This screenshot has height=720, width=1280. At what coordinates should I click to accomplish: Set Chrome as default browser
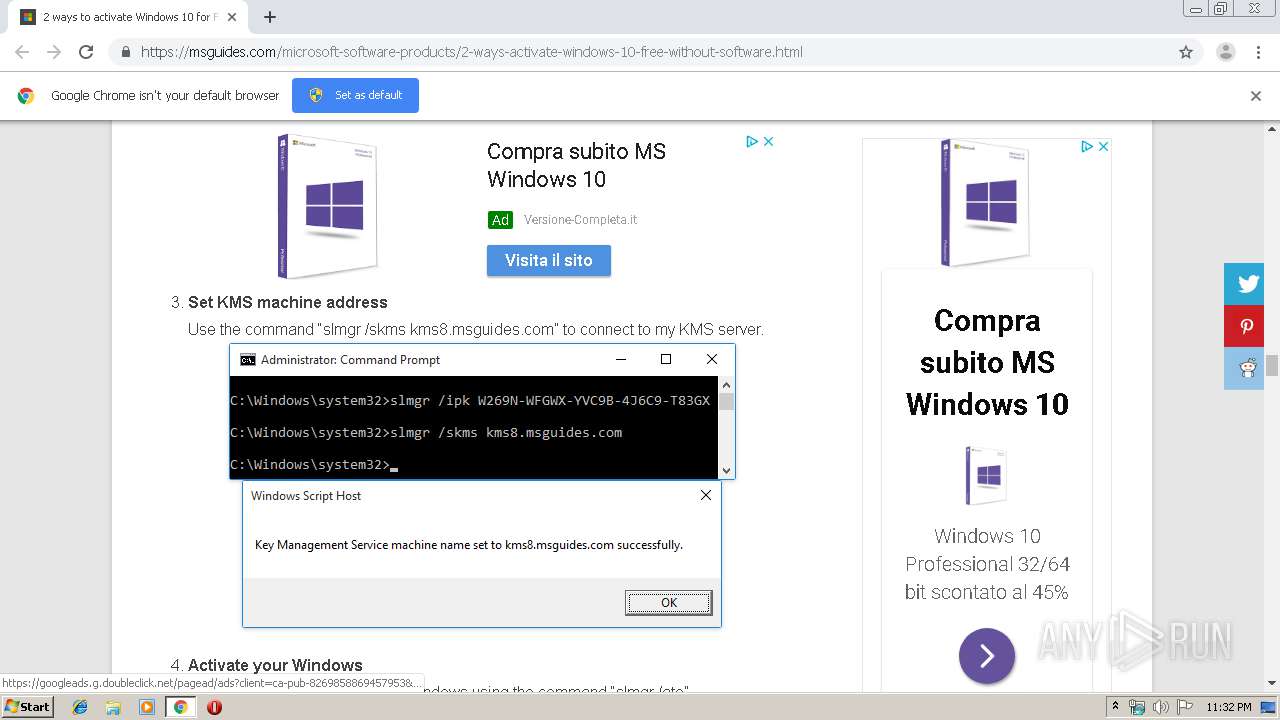(x=355, y=95)
